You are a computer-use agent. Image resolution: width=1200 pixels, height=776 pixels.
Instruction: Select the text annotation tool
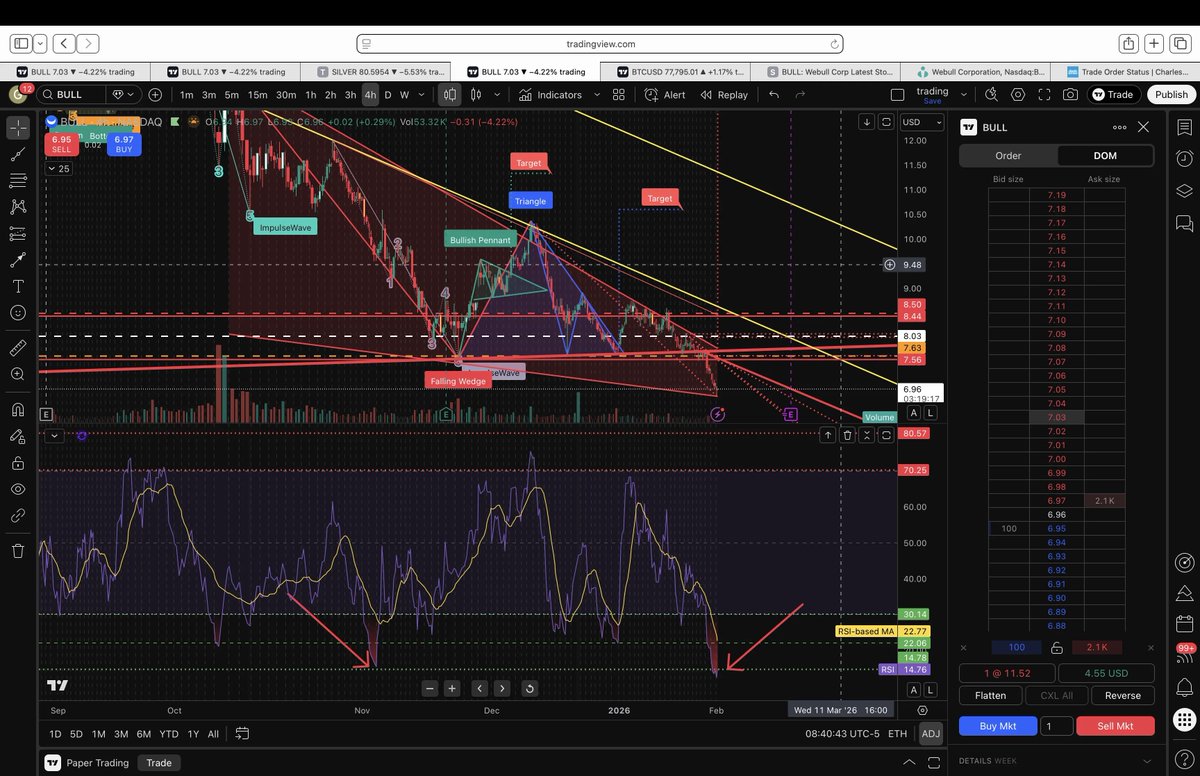point(18,286)
